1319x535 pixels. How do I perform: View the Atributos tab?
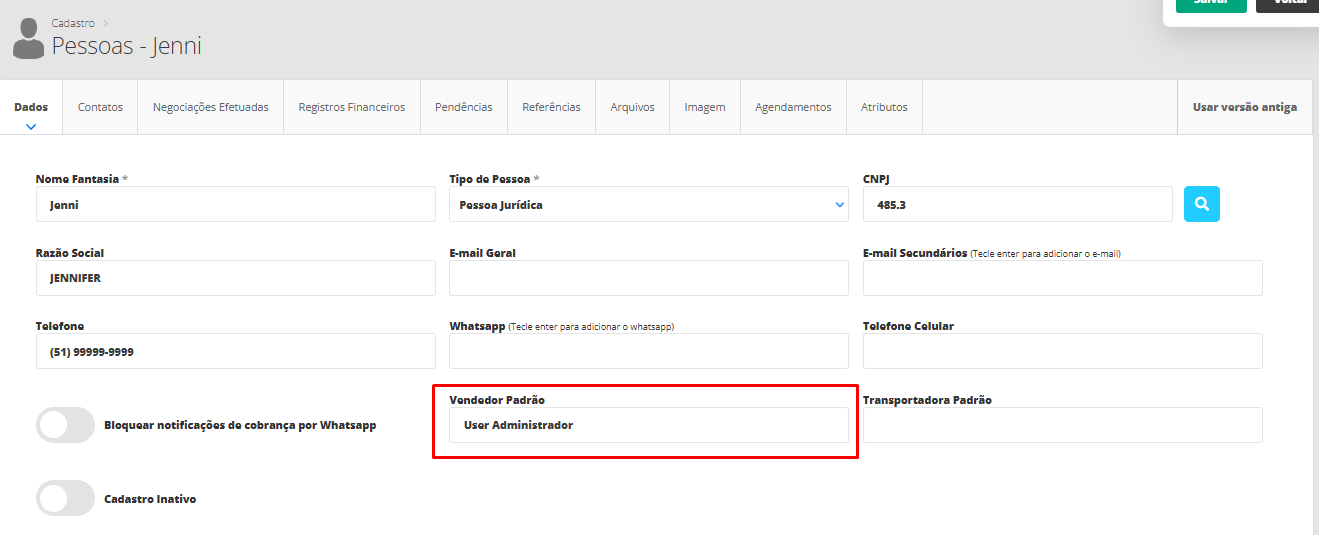point(884,107)
